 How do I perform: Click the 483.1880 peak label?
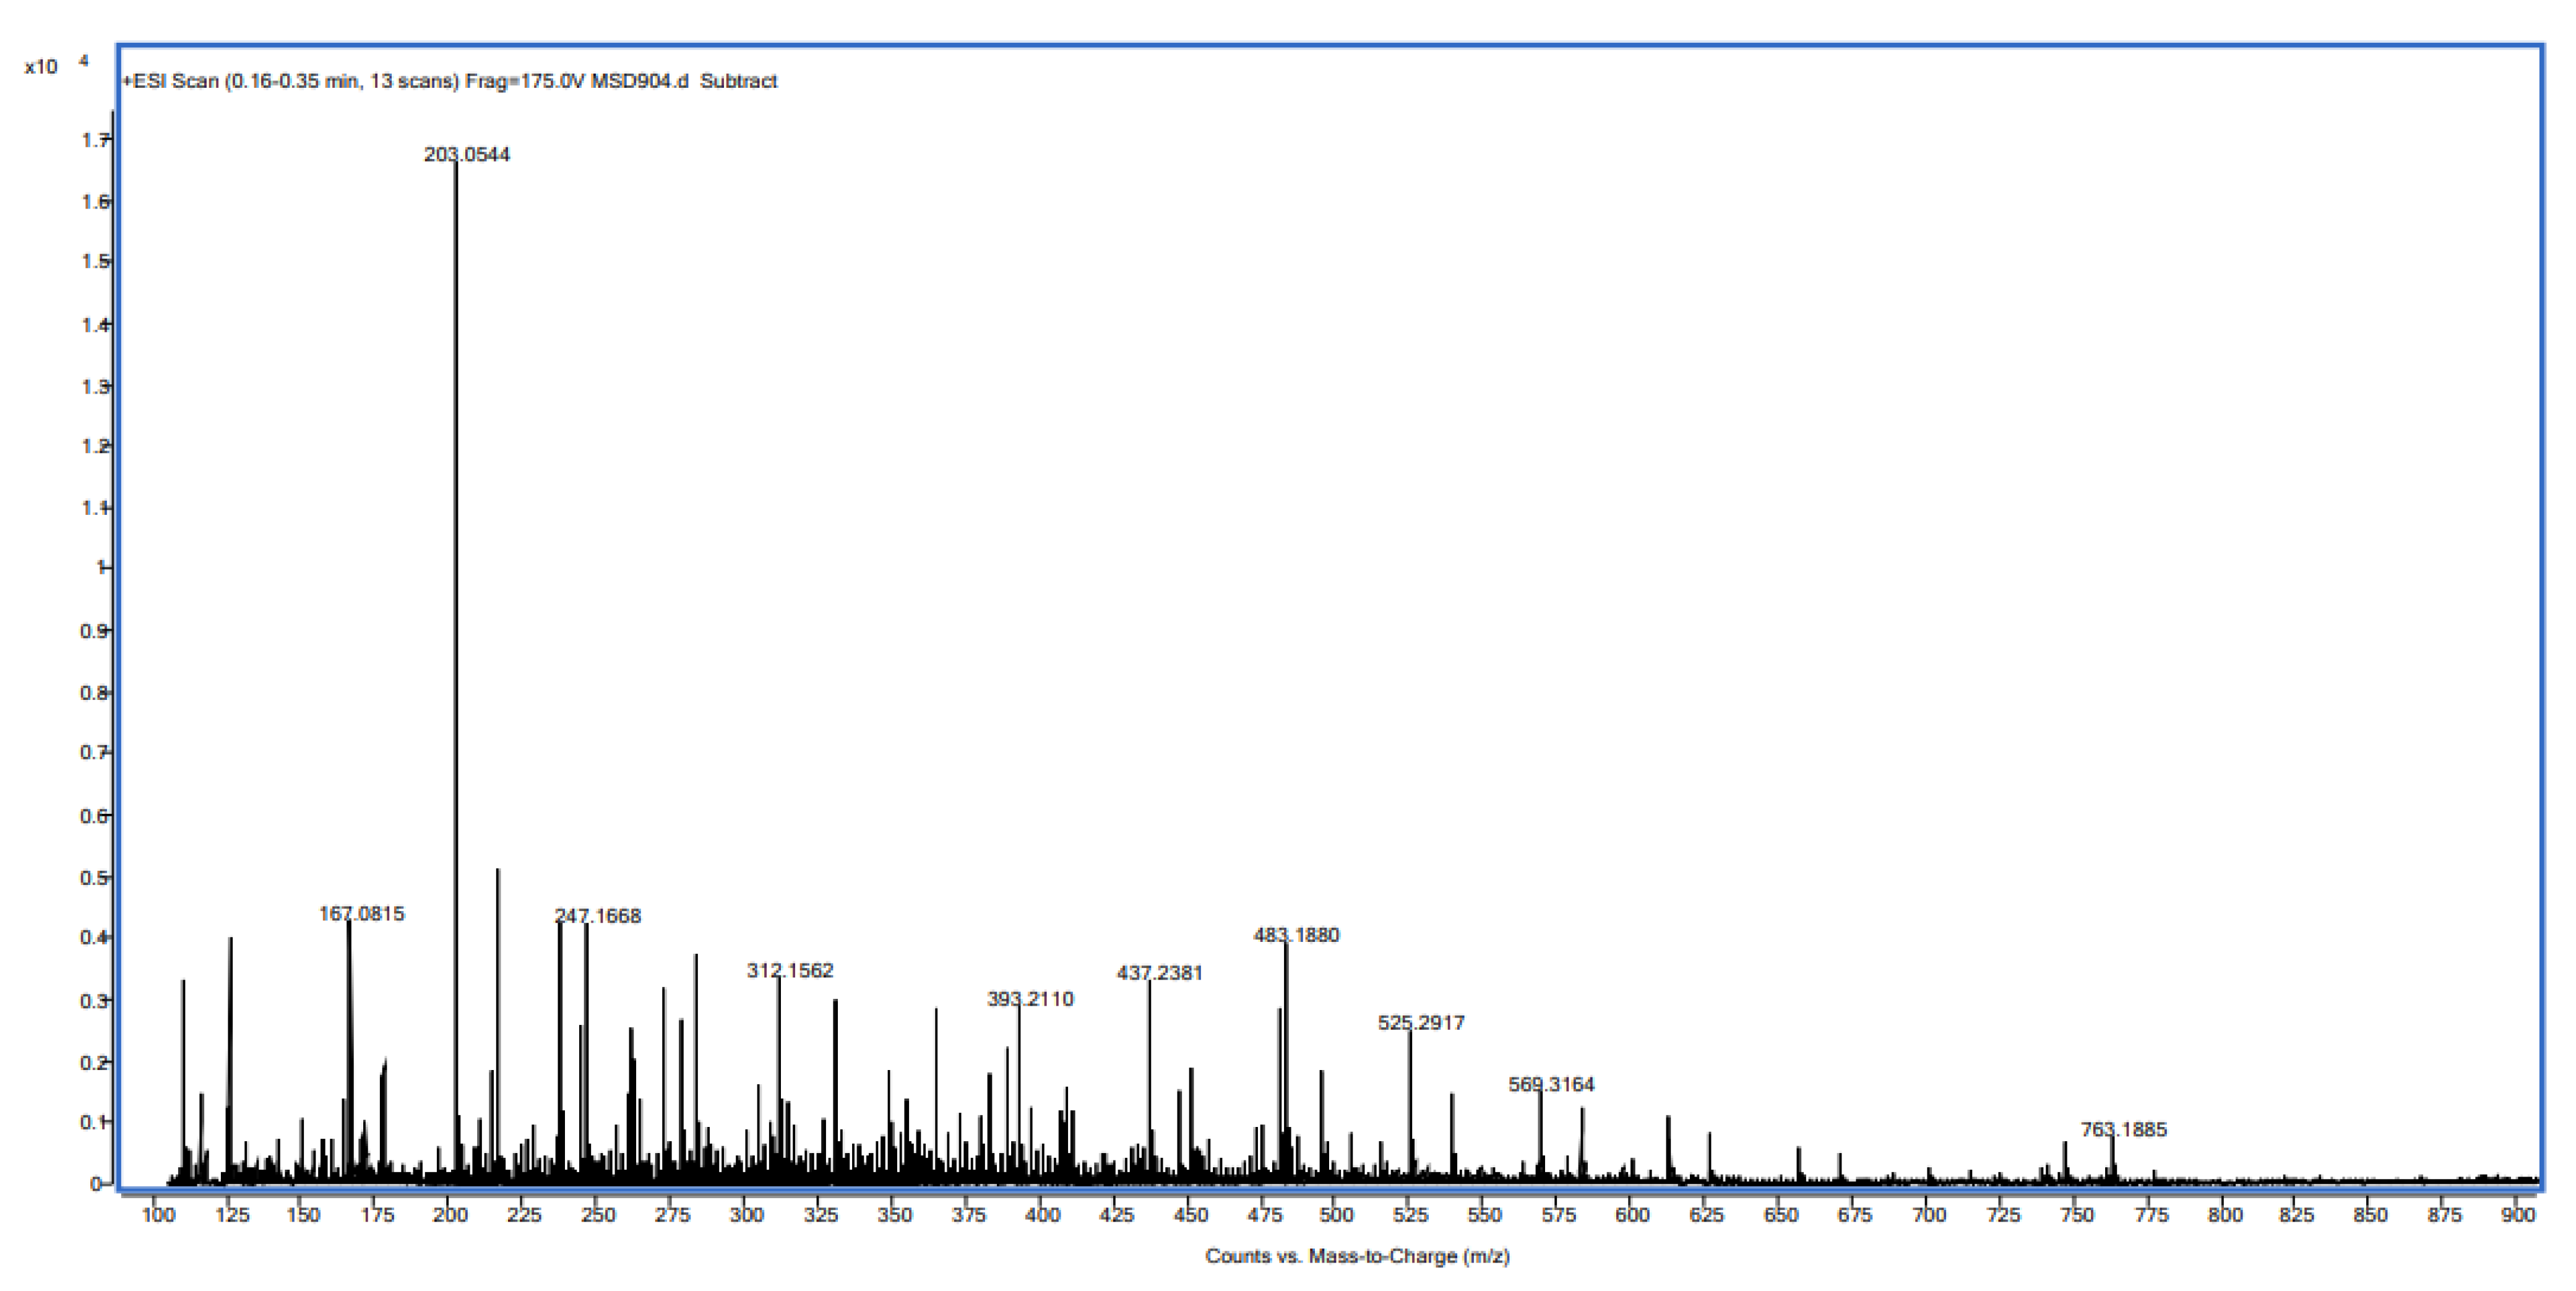pyautogui.click(x=1296, y=934)
